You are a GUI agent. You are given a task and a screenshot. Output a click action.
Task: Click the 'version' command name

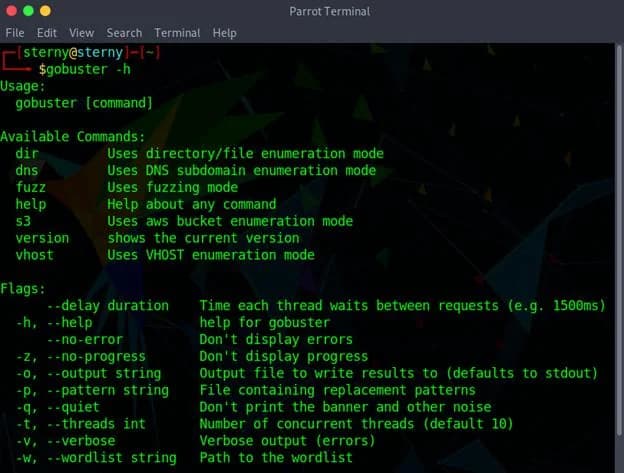pos(42,238)
